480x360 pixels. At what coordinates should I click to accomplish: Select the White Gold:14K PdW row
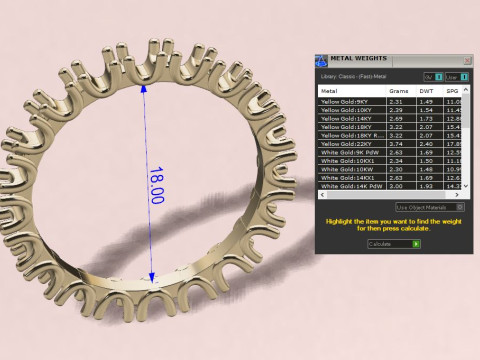tap(390, 186)
